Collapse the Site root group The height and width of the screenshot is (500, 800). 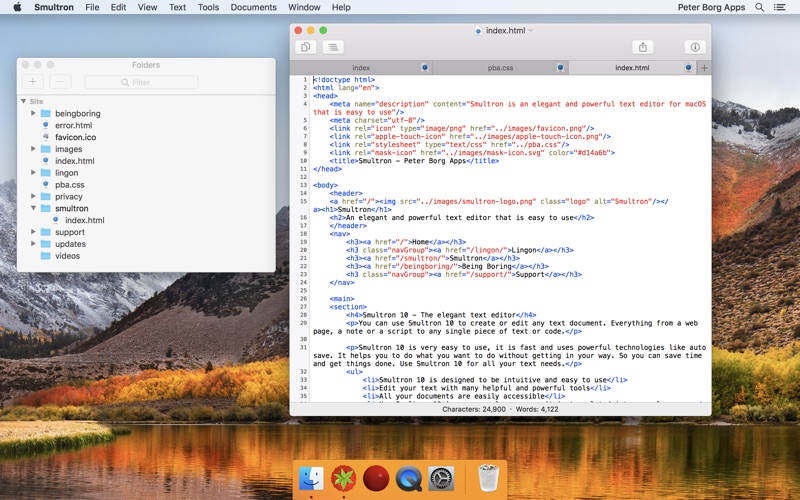[23, 102]
